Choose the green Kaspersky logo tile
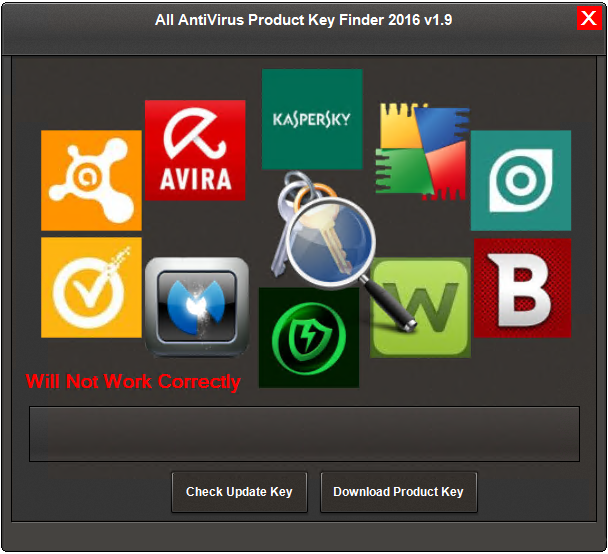 pos(312,119)
